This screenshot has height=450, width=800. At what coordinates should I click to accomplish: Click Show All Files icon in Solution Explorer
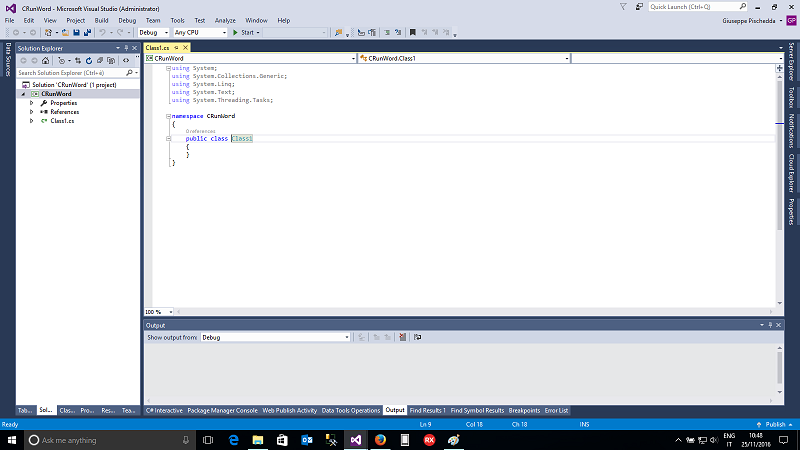[111, 61]
